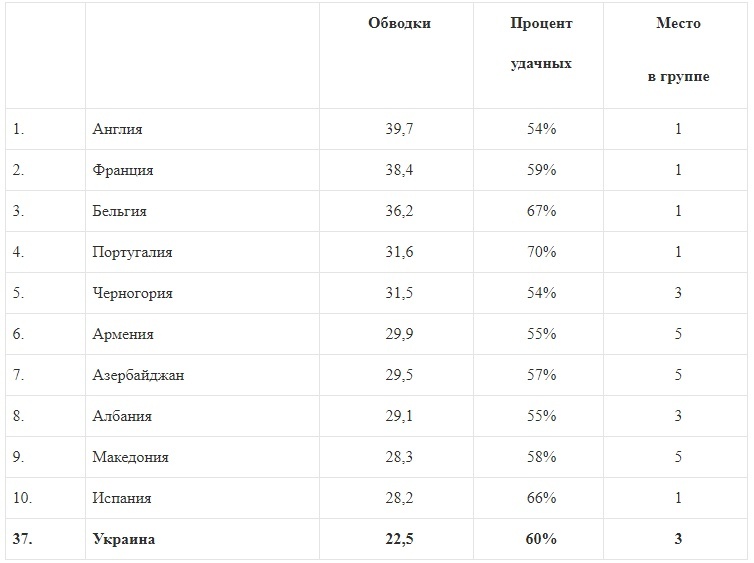Click the Армения row name

coord(122,334)
